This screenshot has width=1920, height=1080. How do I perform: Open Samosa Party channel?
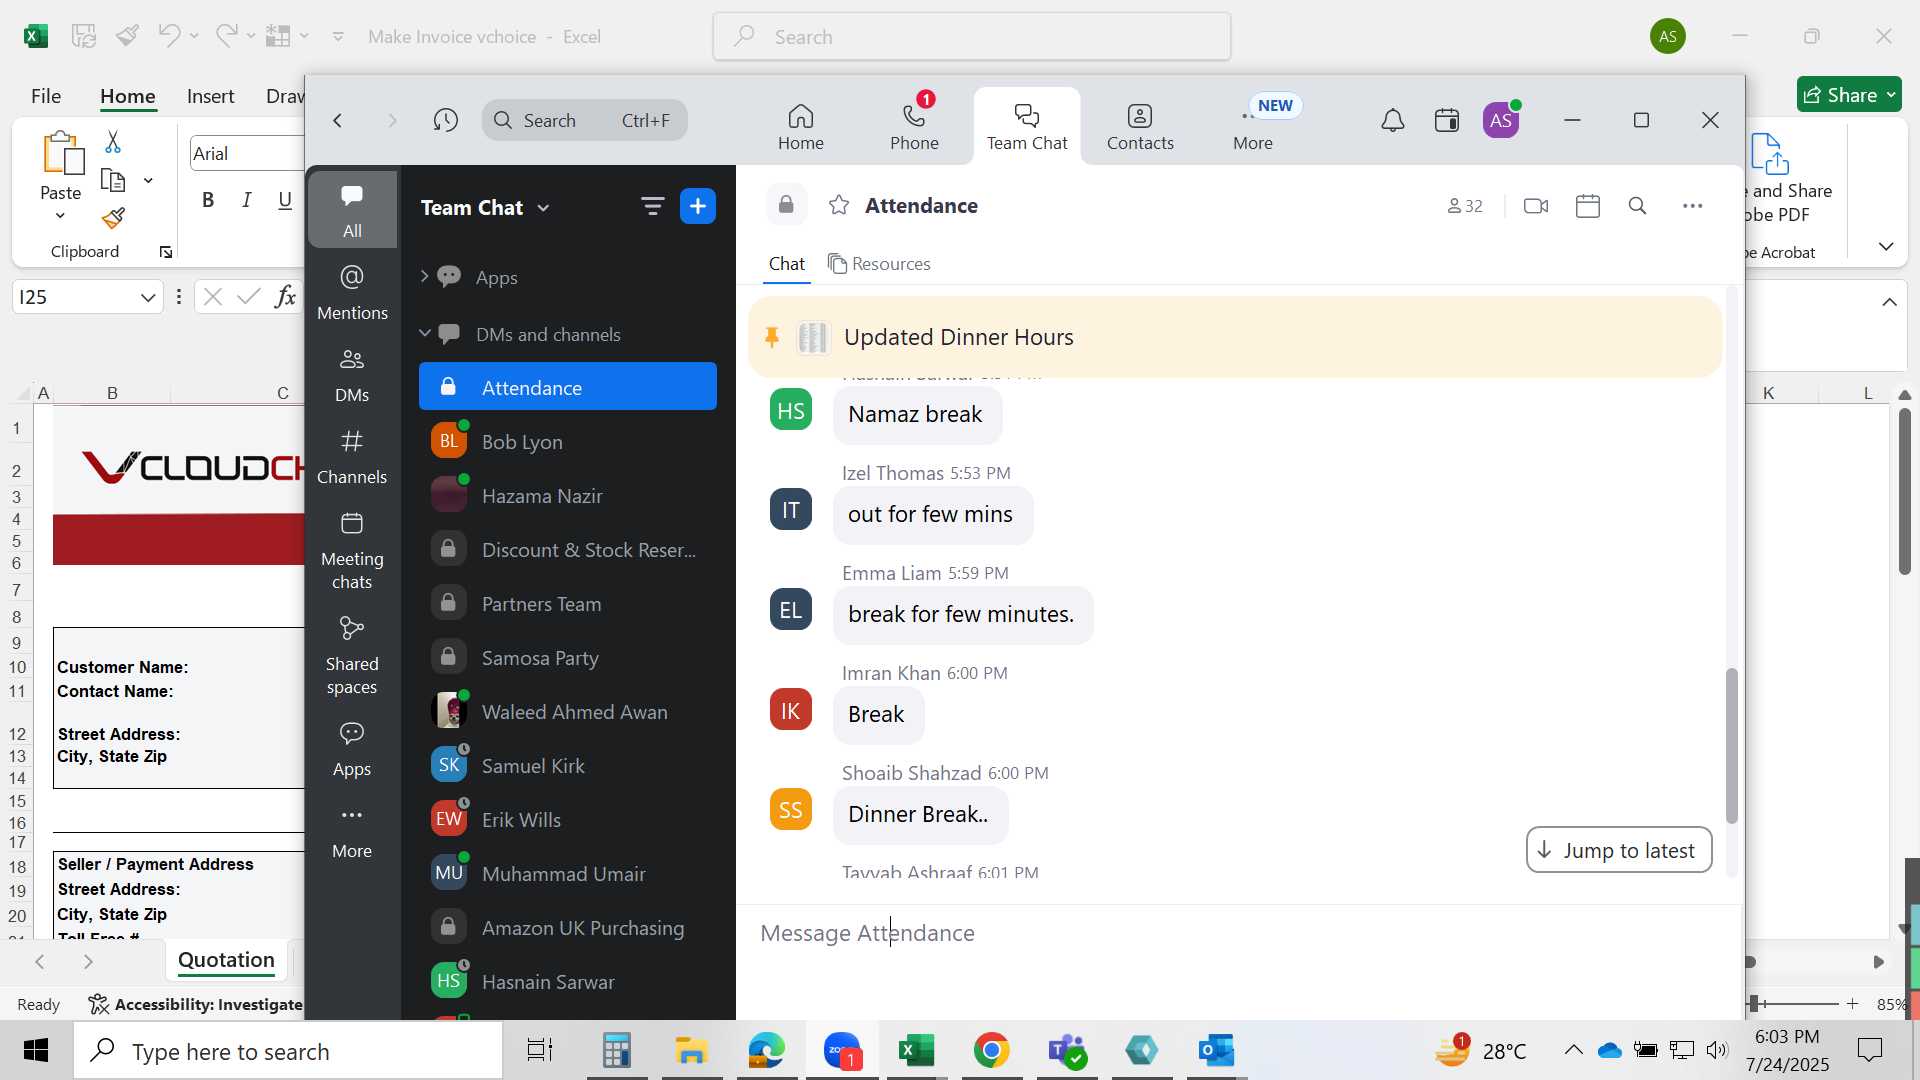click(568, 658)
